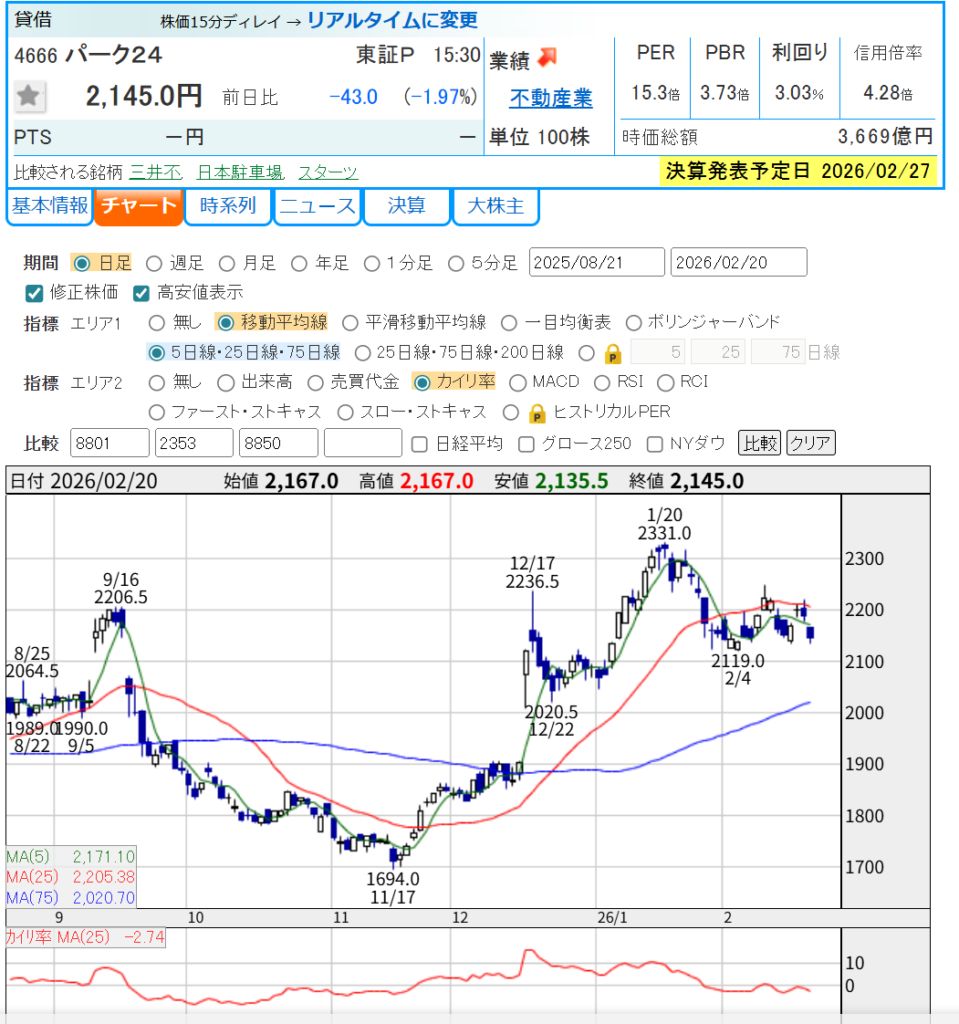The image size is (959, 1024).
Task: Select the MACD indicator option
Action: click(x=518, y=382)
